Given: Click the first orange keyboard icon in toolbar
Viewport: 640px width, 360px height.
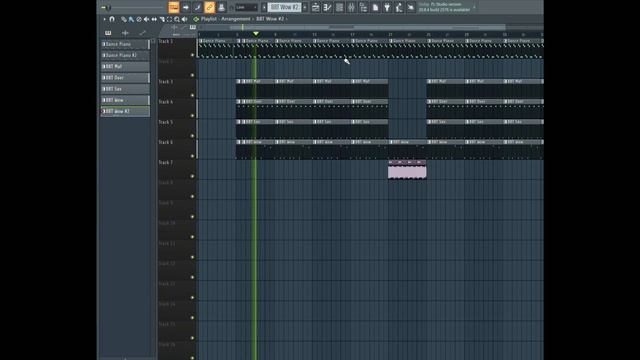Looking at the screenshot, I should (173, 7).
